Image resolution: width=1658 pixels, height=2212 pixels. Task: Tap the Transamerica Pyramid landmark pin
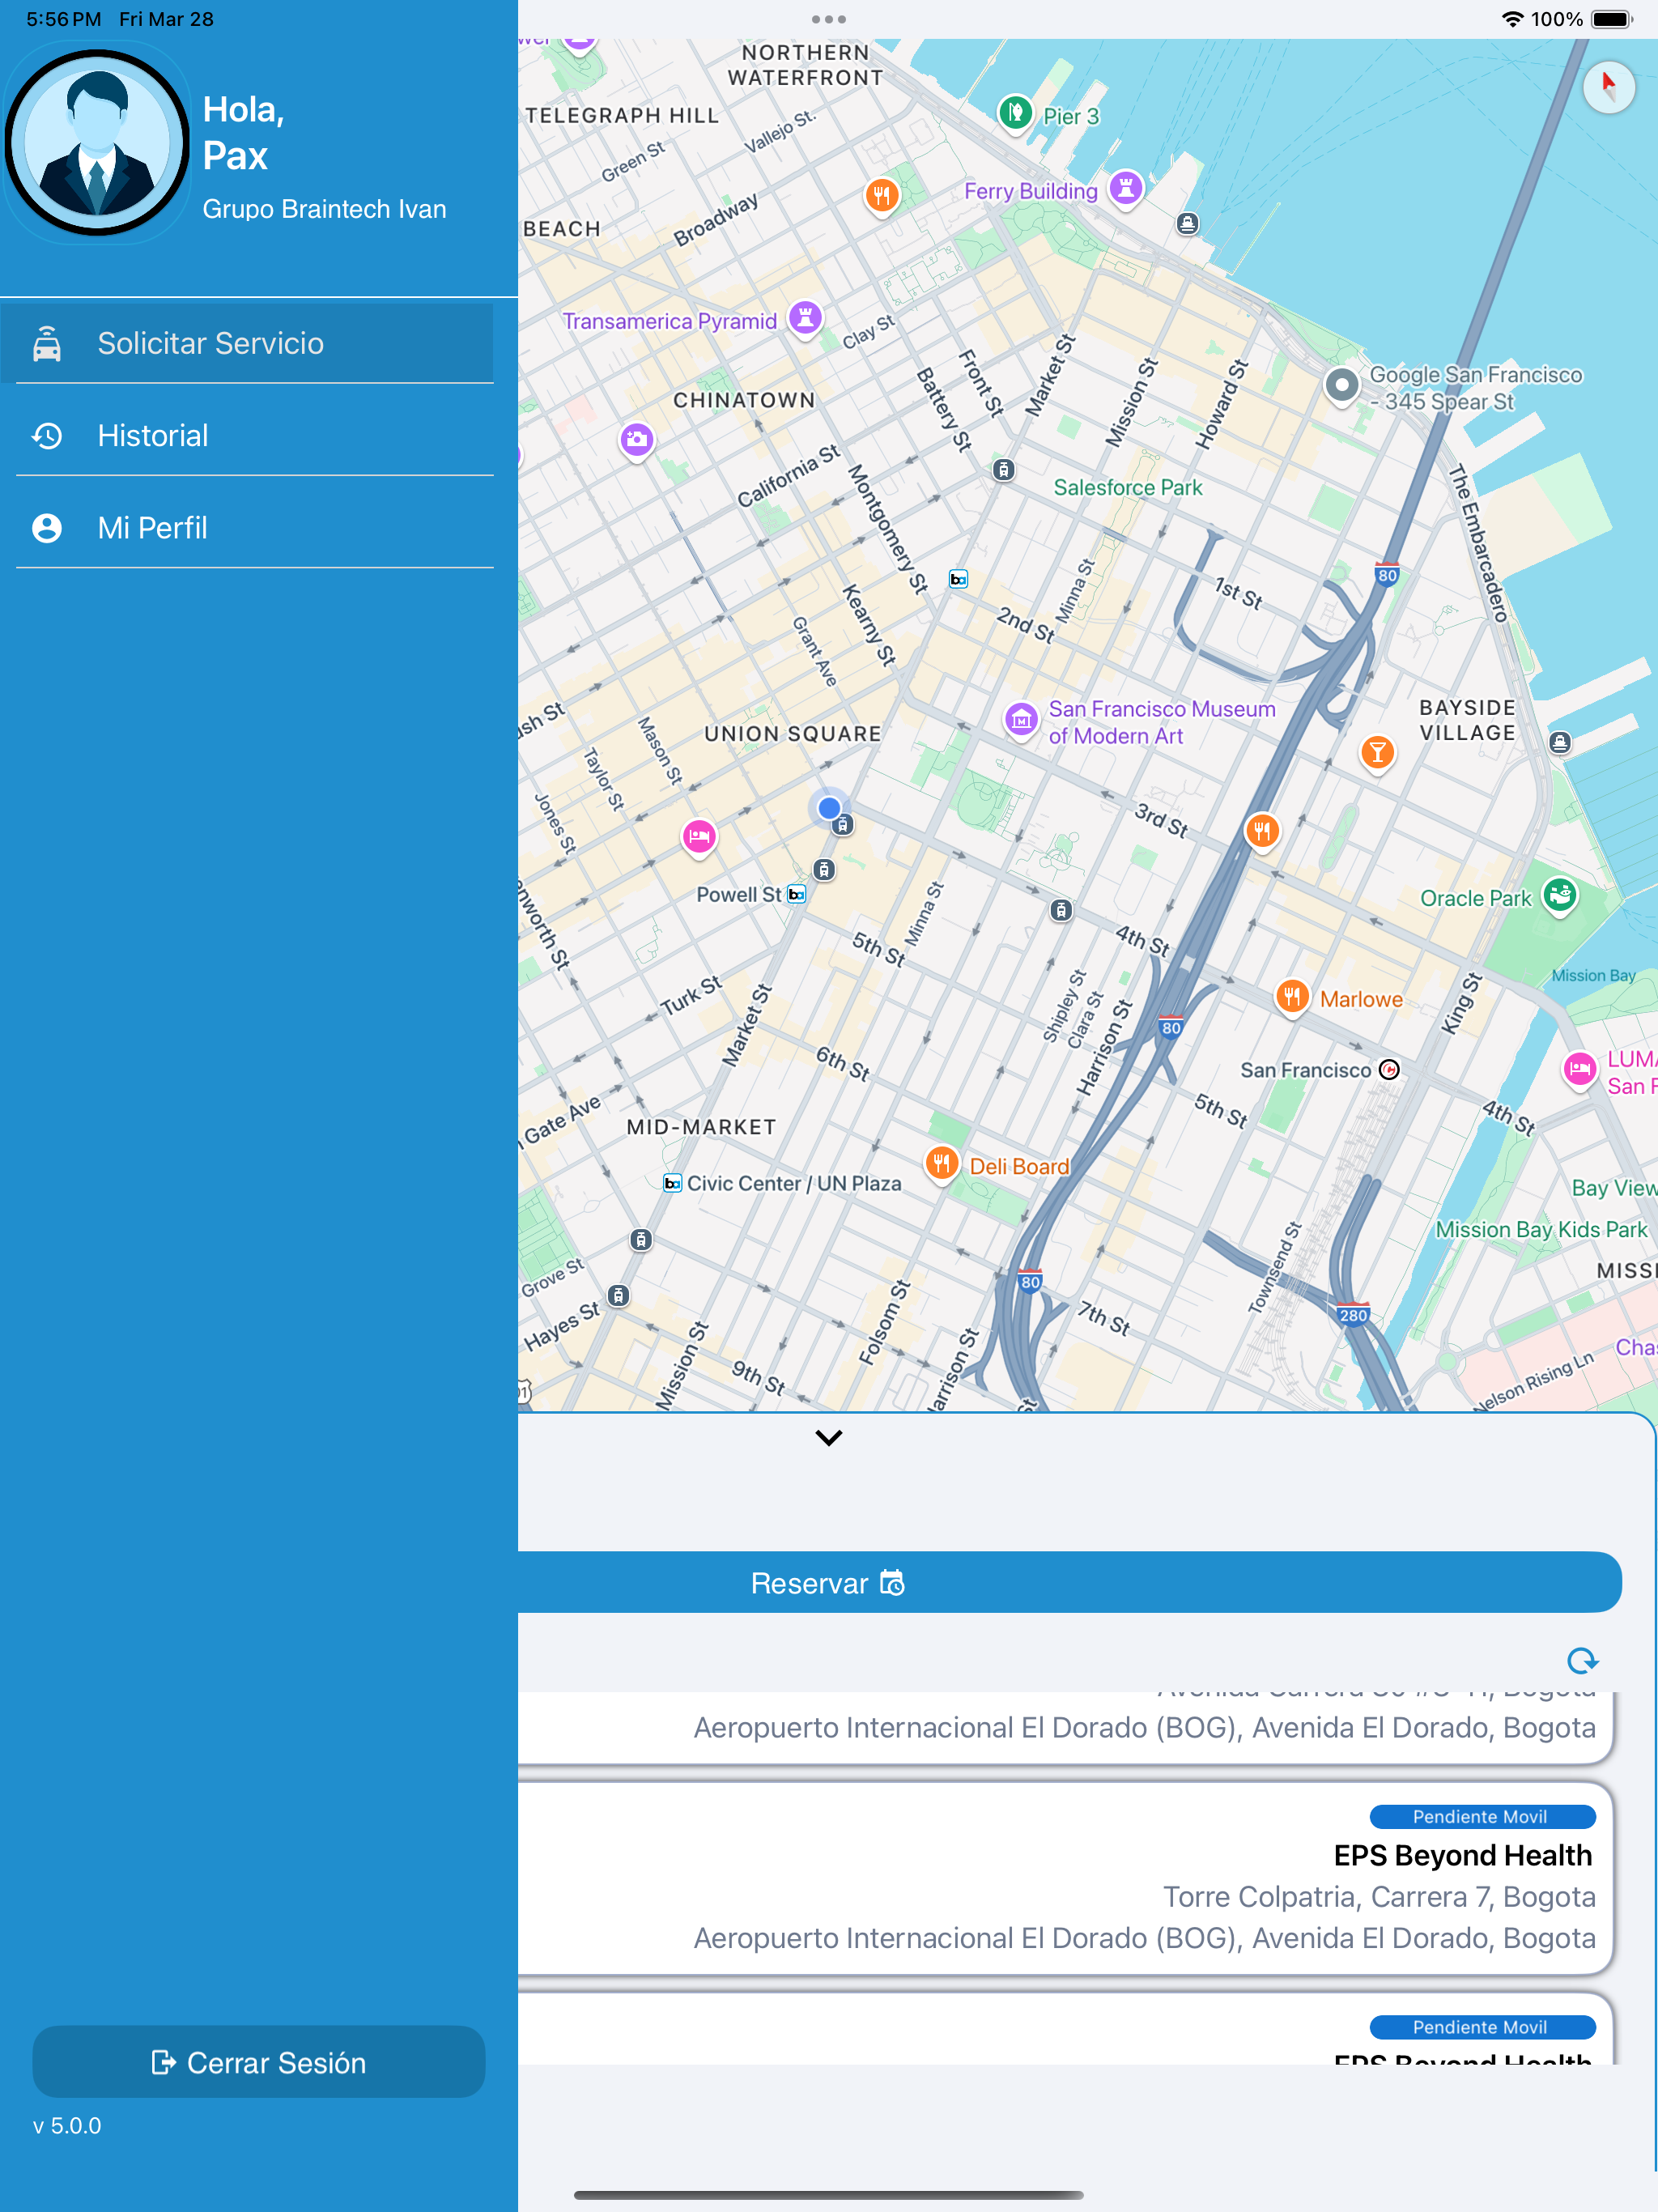[805, 319]
